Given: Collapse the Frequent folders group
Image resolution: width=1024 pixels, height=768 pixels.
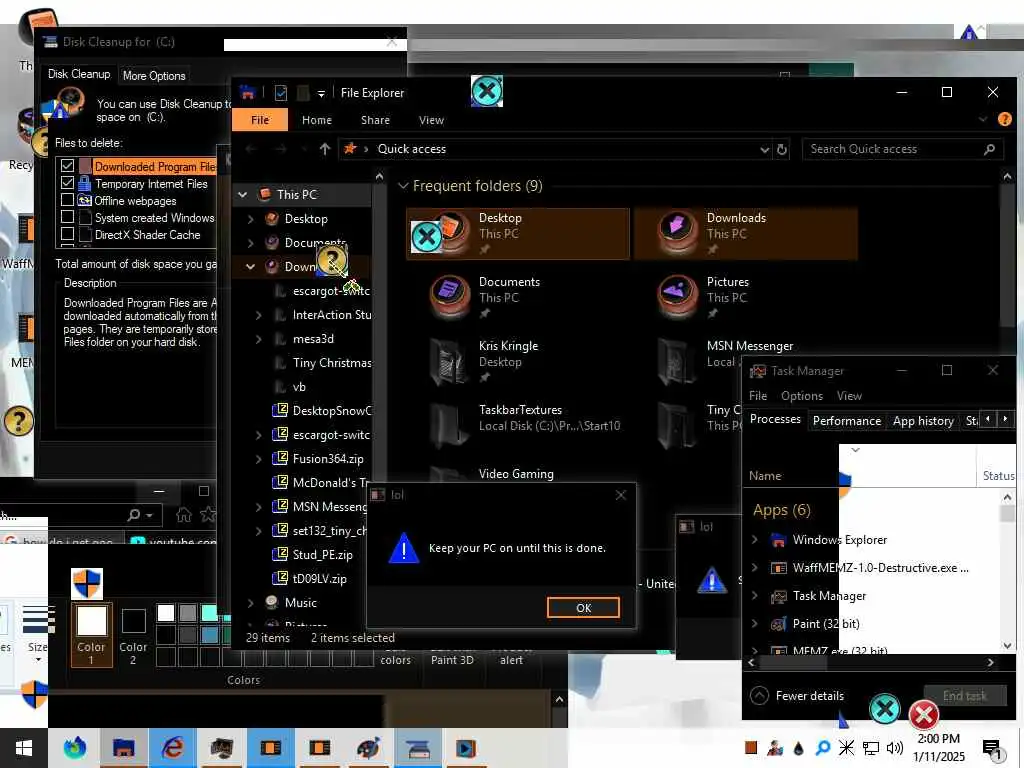Looking at the screenshot, I should (404, 186).
